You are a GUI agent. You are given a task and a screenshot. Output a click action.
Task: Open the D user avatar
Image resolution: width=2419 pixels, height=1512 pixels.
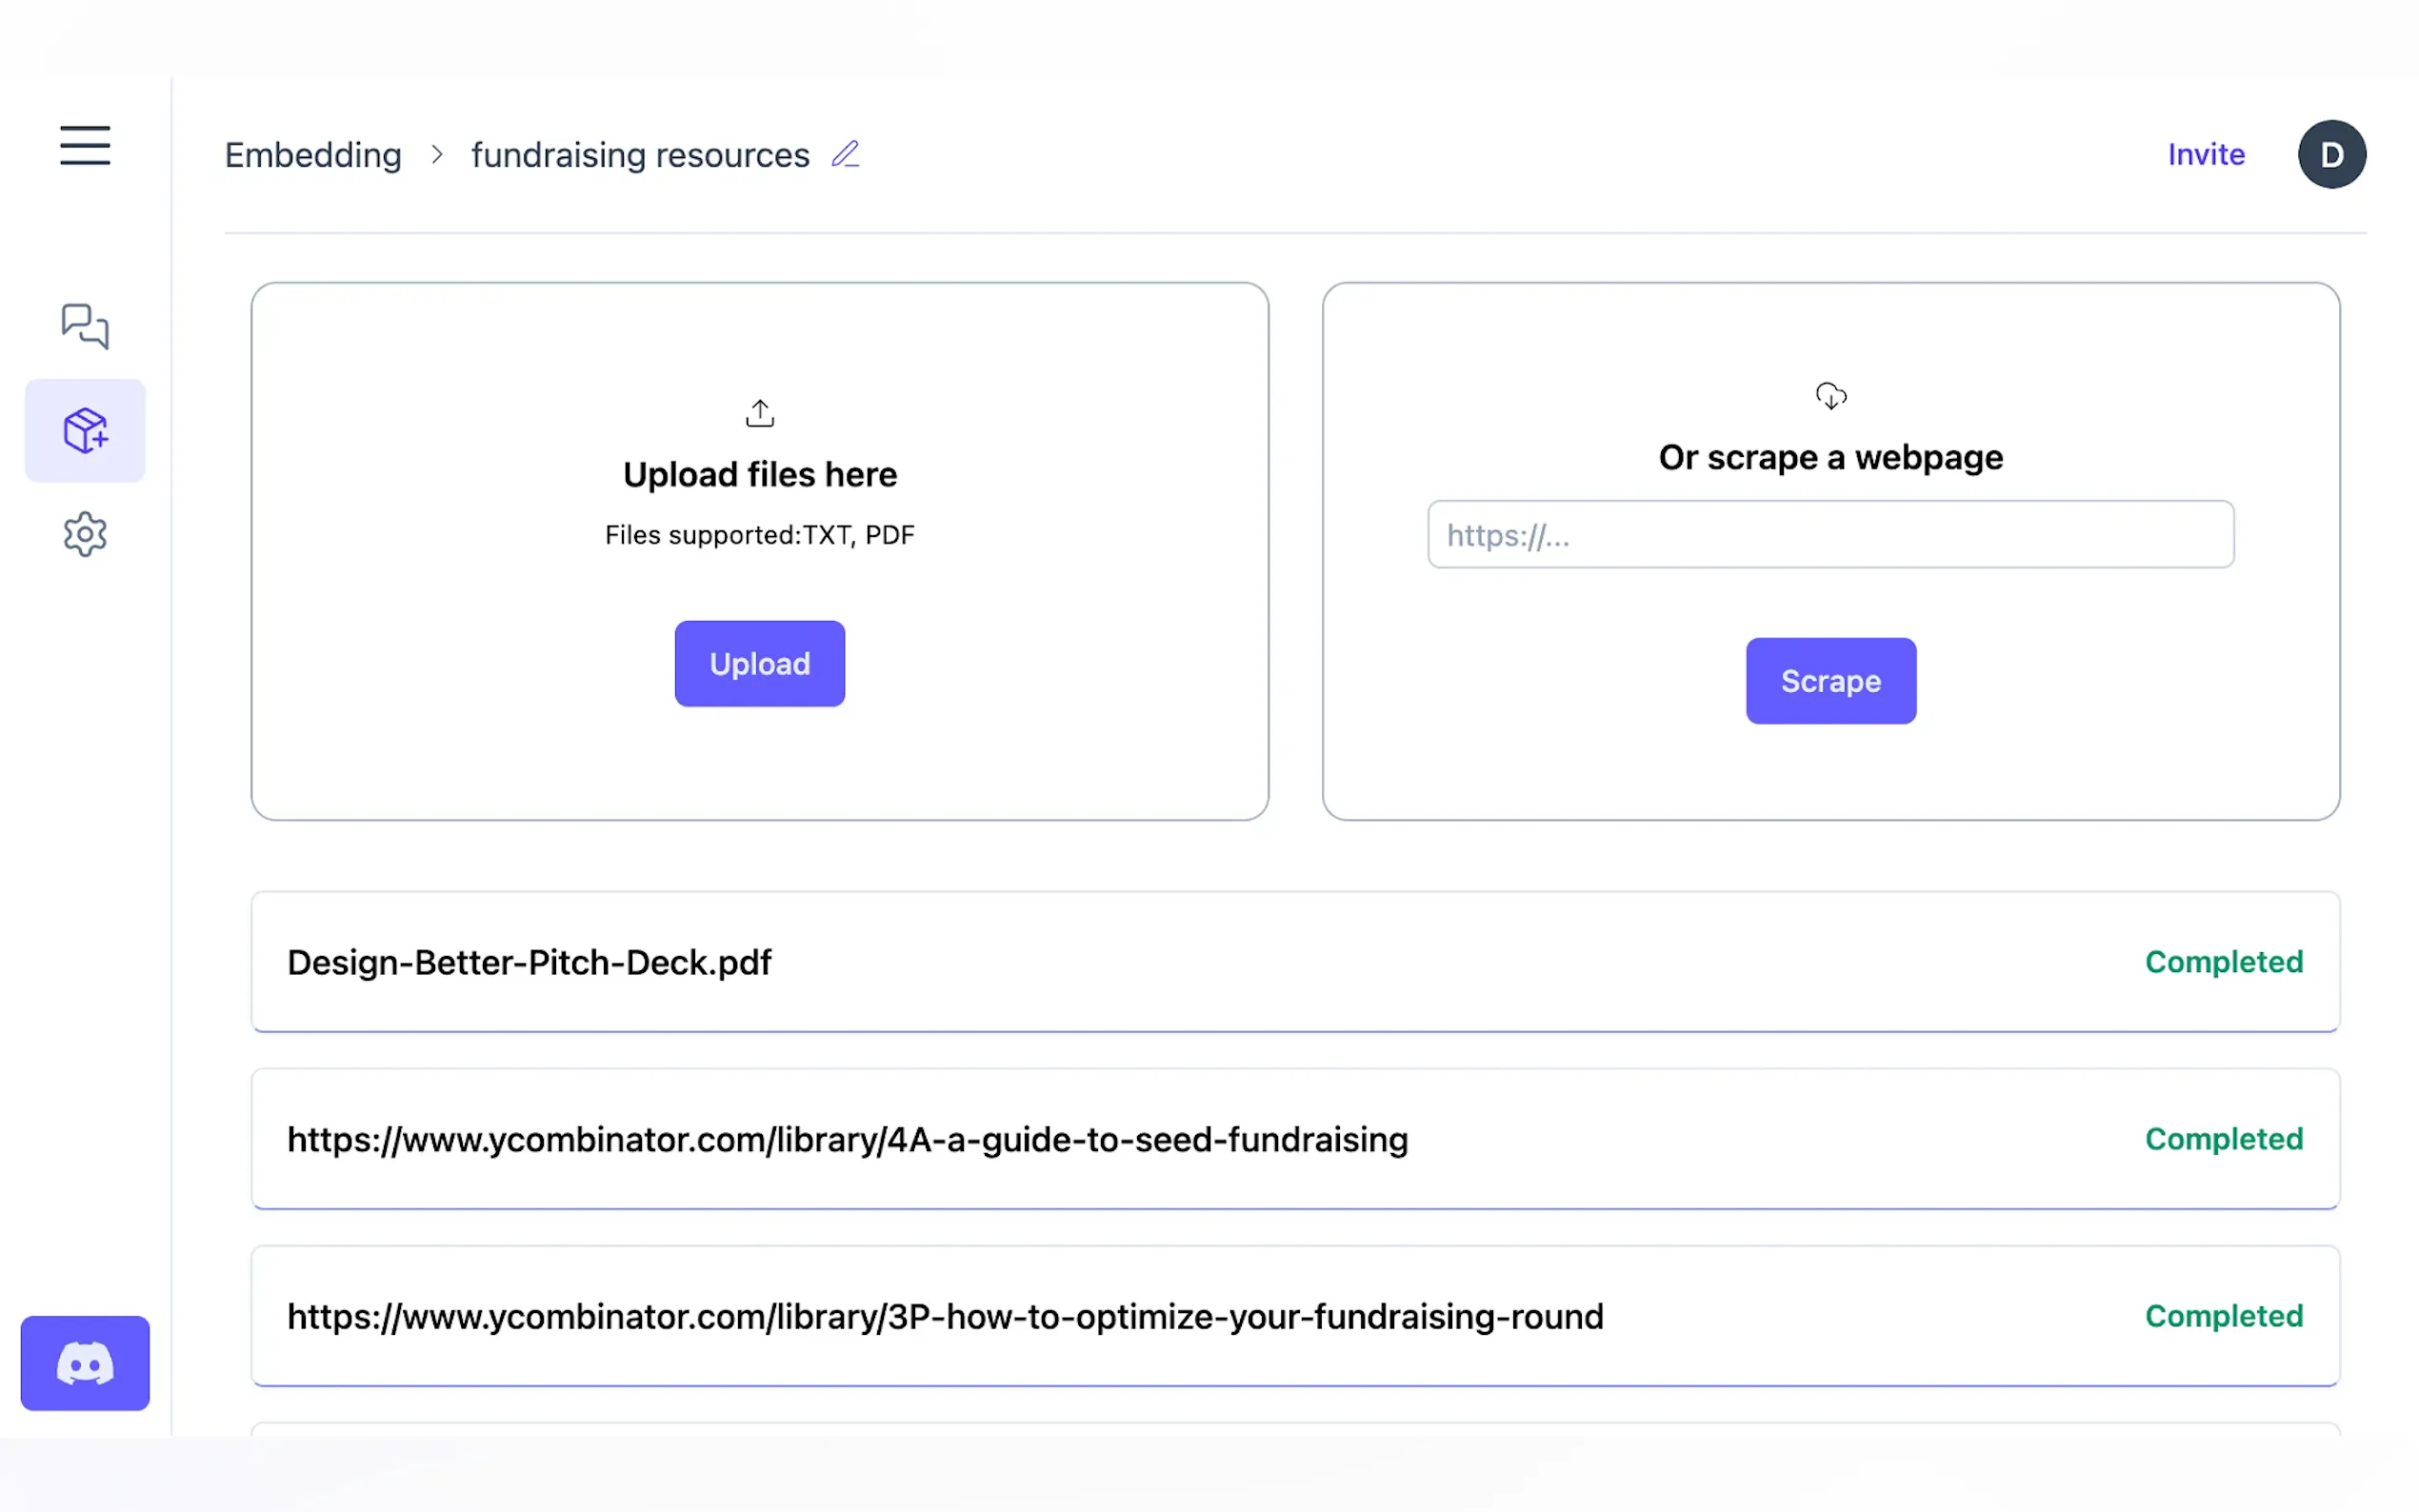(x=2331, y=155)
